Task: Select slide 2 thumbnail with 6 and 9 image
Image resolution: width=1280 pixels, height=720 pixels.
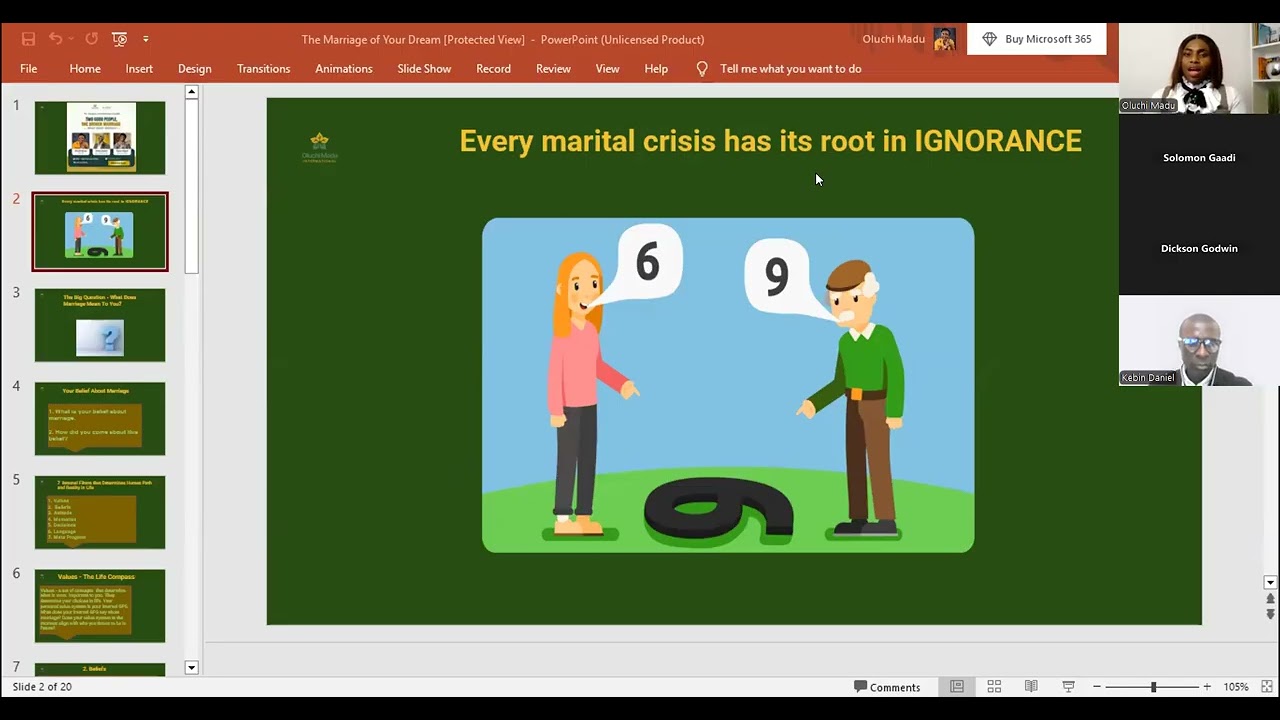Action: click(x=100, y=231)
